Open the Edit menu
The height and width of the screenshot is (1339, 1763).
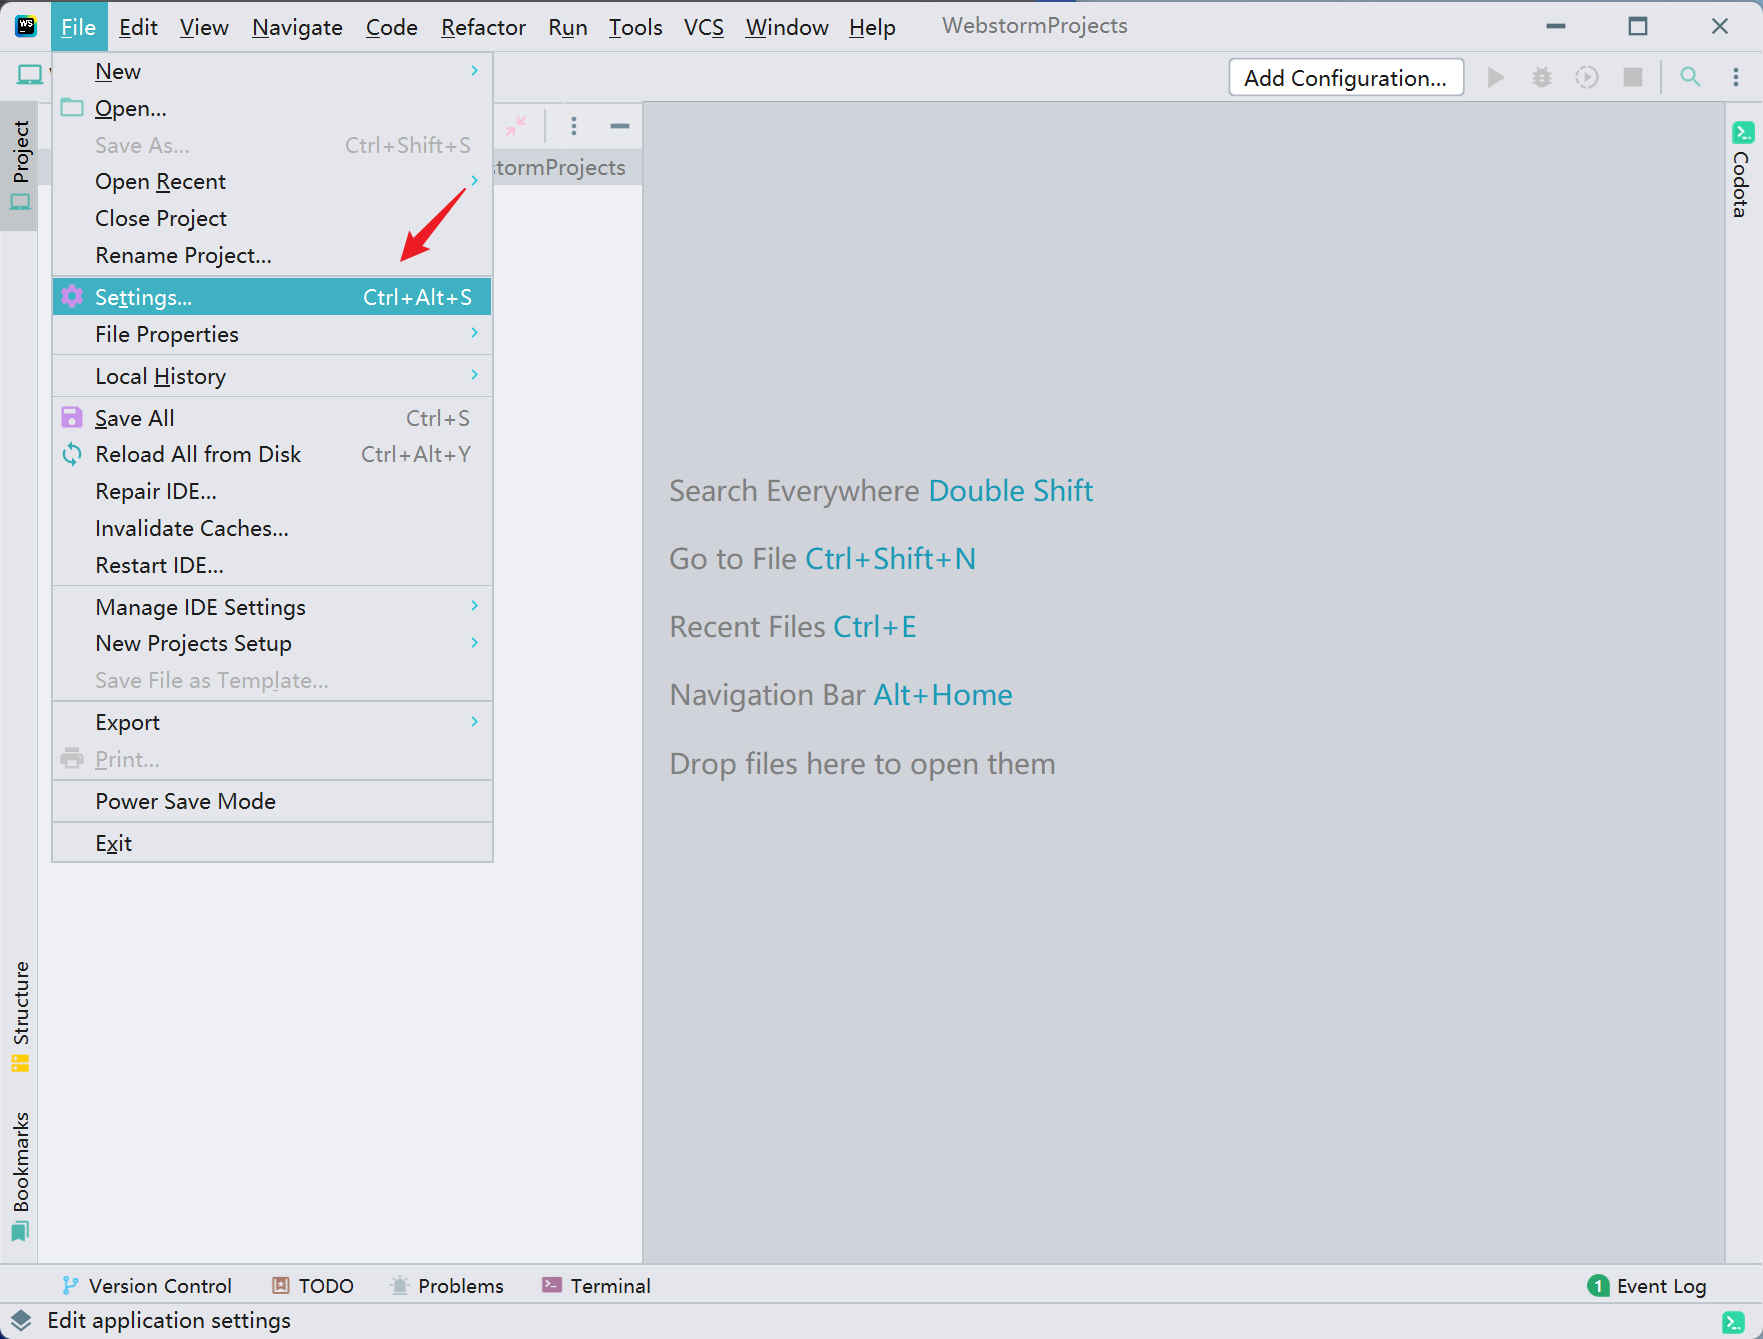[x=138, y=27]
